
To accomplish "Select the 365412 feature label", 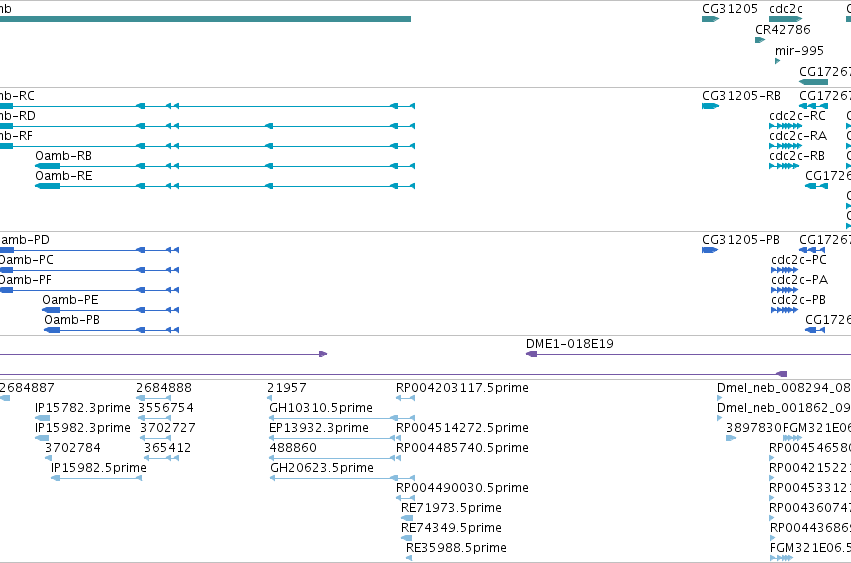I will [x=167, y=448].
